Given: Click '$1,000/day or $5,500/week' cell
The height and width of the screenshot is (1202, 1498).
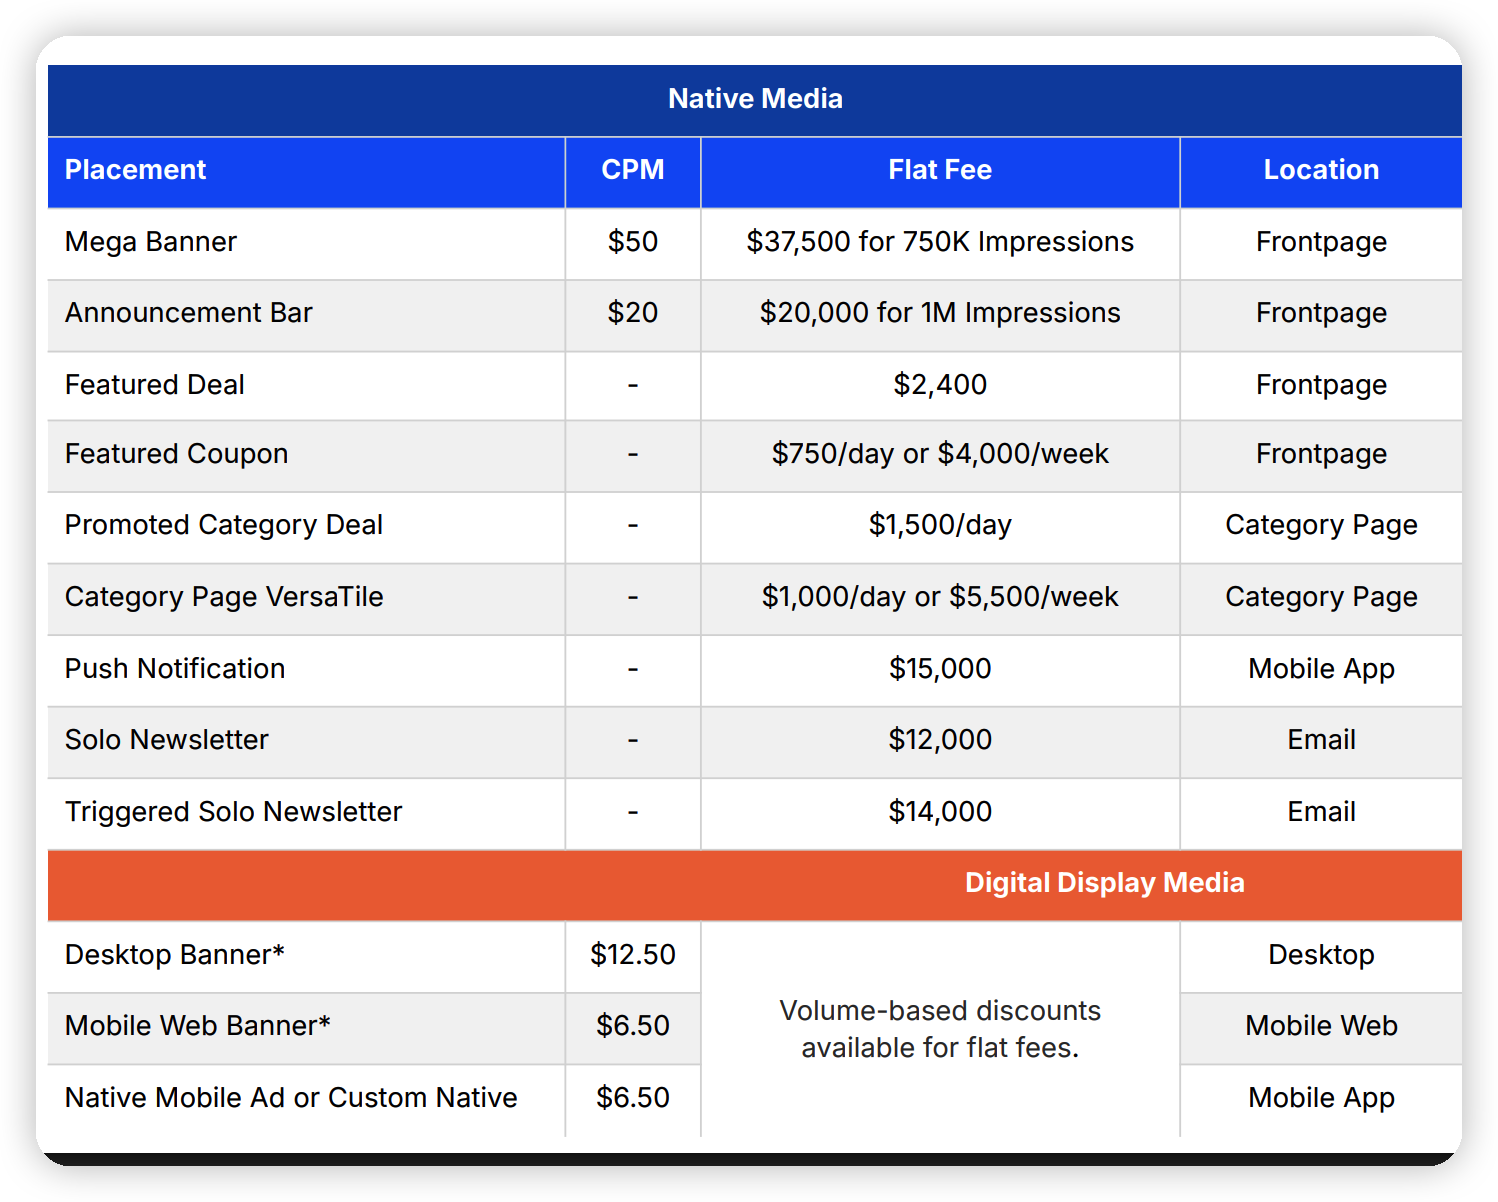Looking at the screenshot, I should tap(940, 597).
